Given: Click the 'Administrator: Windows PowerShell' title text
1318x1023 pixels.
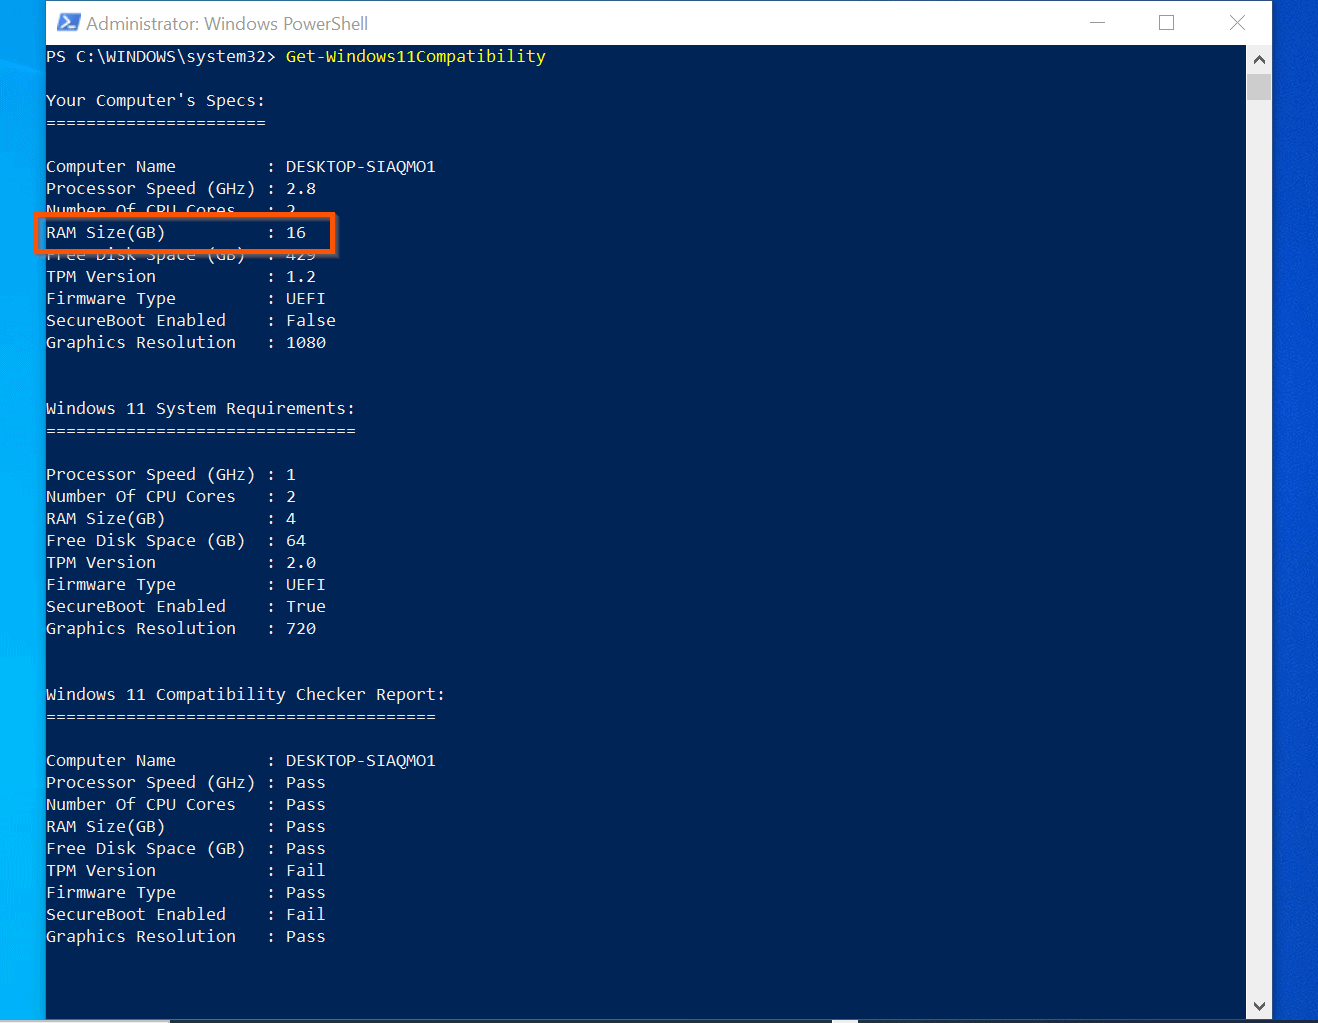Looking at the screenshot, I should tap(227, 23).
